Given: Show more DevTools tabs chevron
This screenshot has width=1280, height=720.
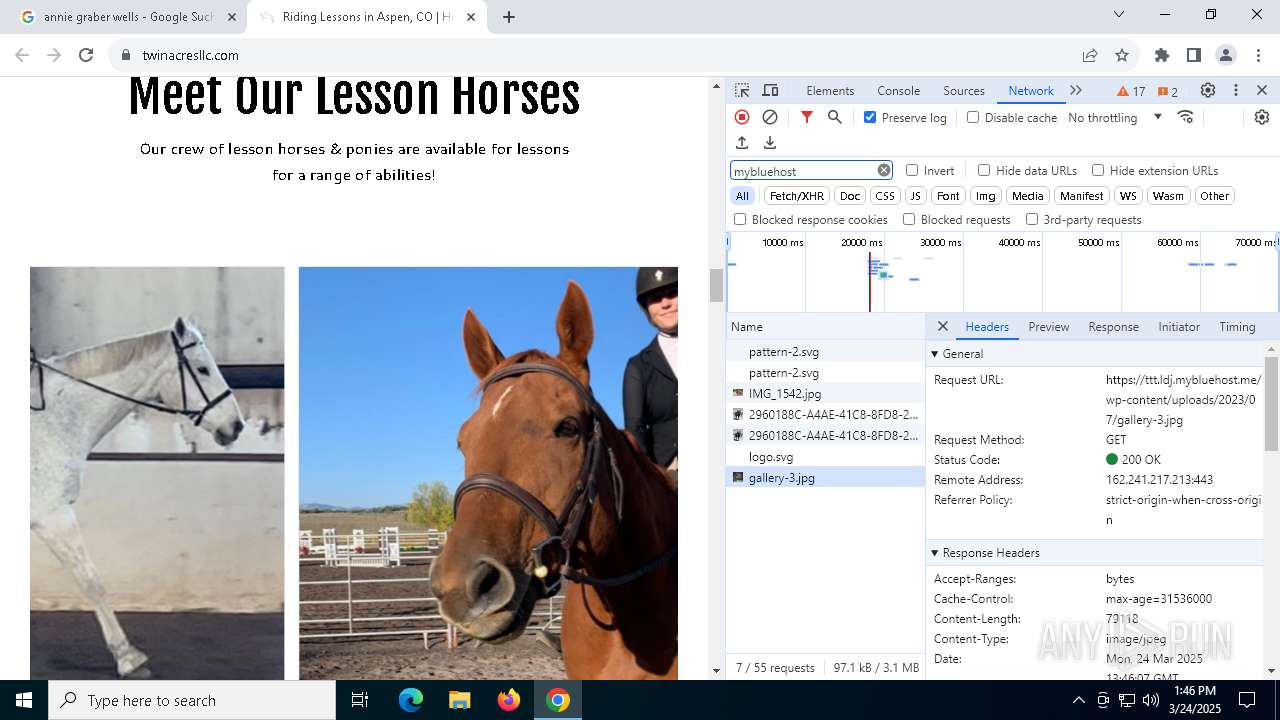Looking at the screenshot, I should (x=1076, y=90).
